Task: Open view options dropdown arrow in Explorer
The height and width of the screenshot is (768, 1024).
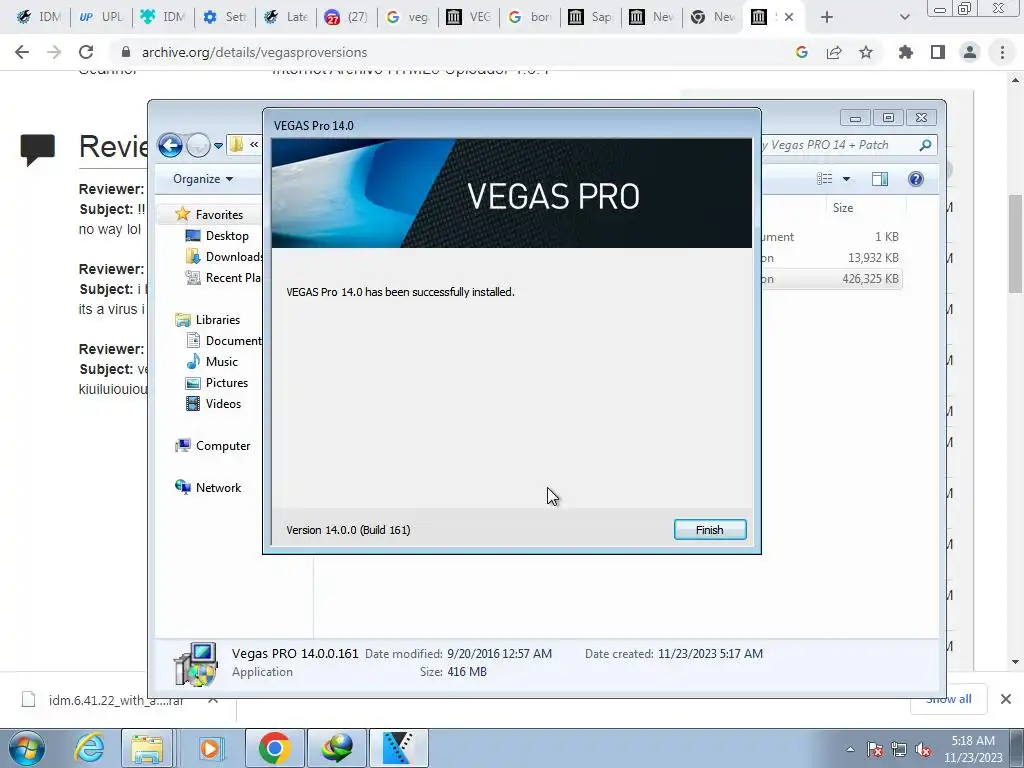Action: coord(846,179)
